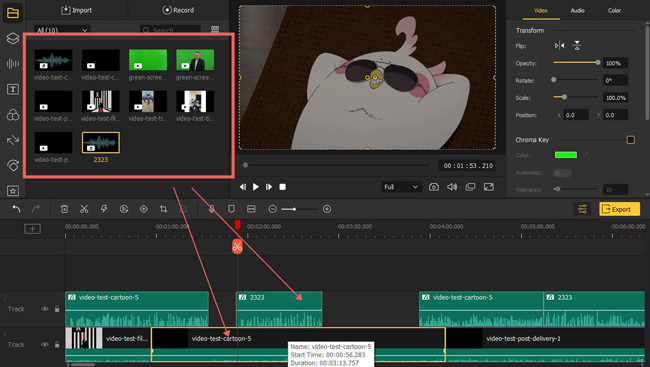Click the yellow Export button
650x367 pixels.
[619, 209]
